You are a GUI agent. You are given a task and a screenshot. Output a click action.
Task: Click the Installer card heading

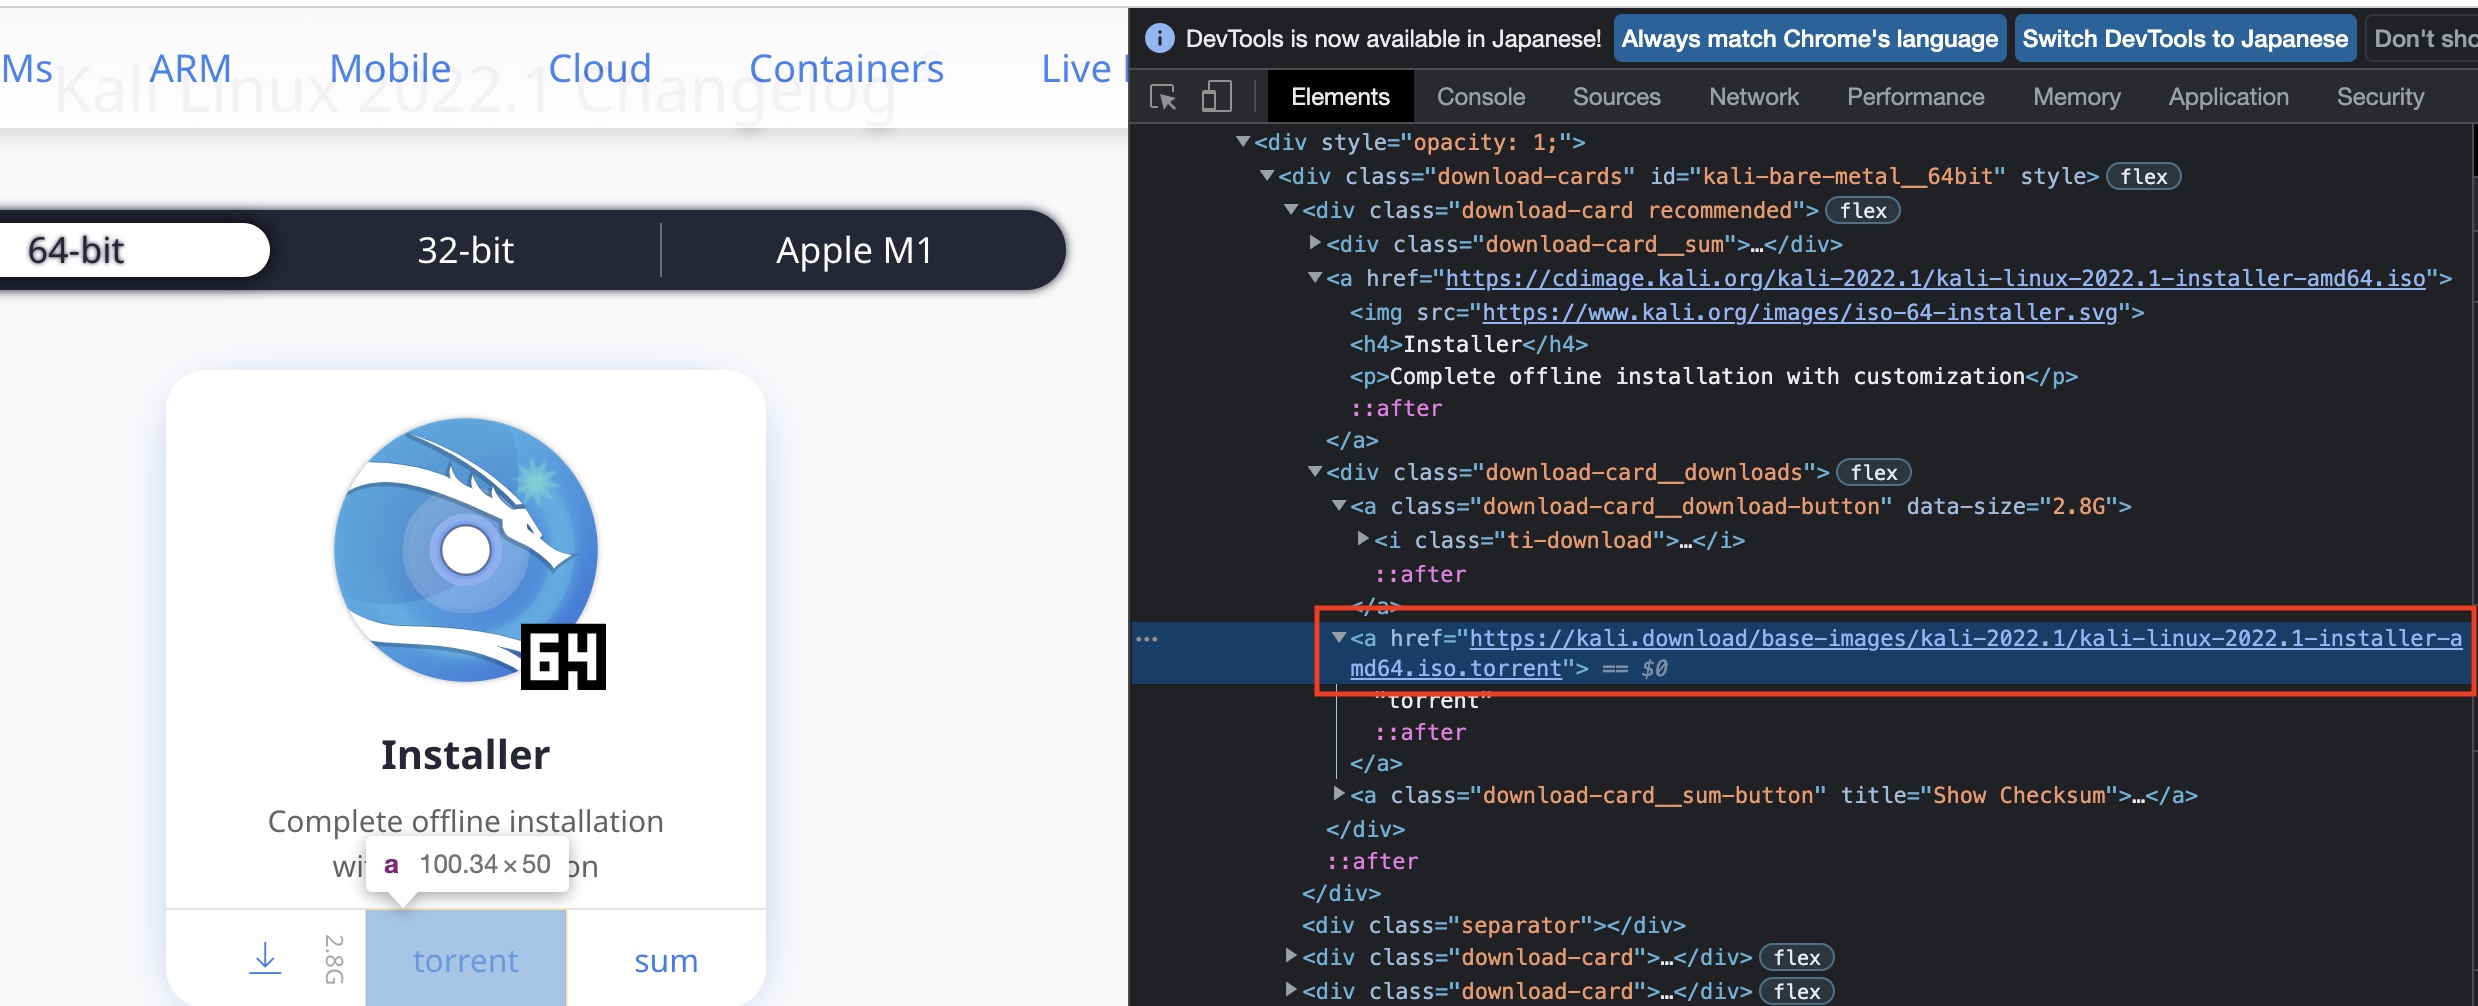coord(466,755)
